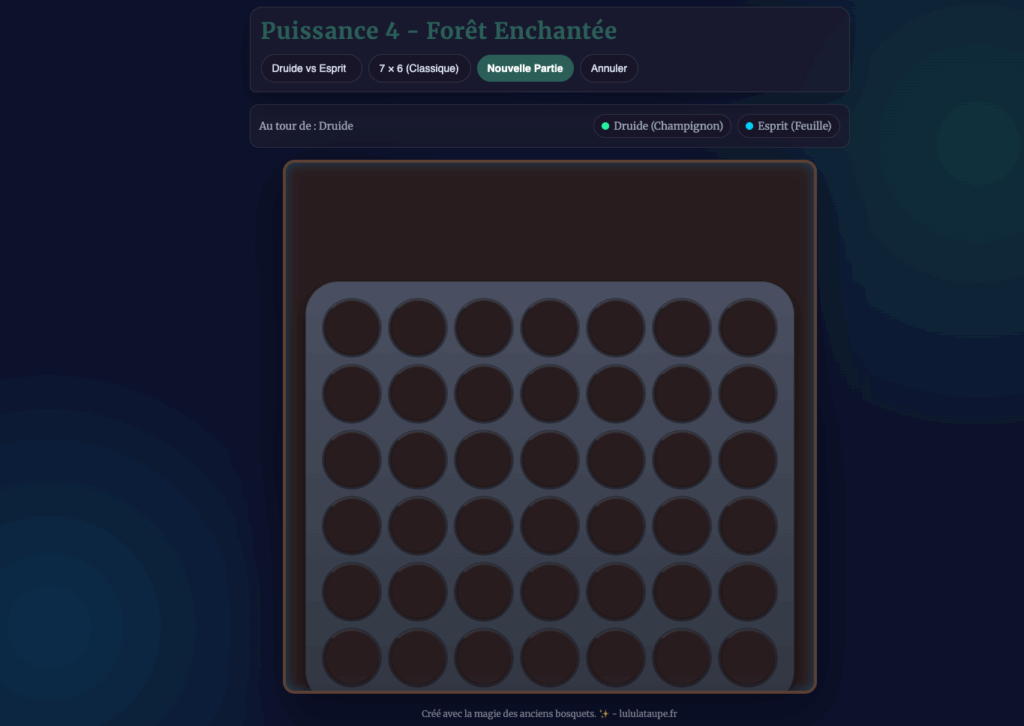Select top-row third column hole

(x=483, y=328)
